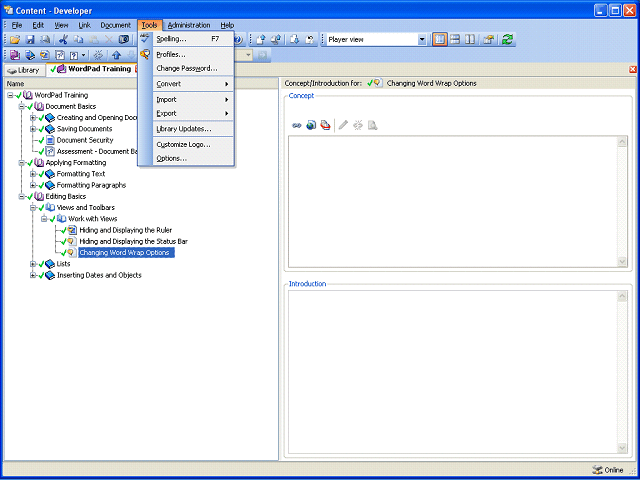This screenshot has width=640, height=480.
Task: Switch to the Library tab
Action: [x=24, y=70]
